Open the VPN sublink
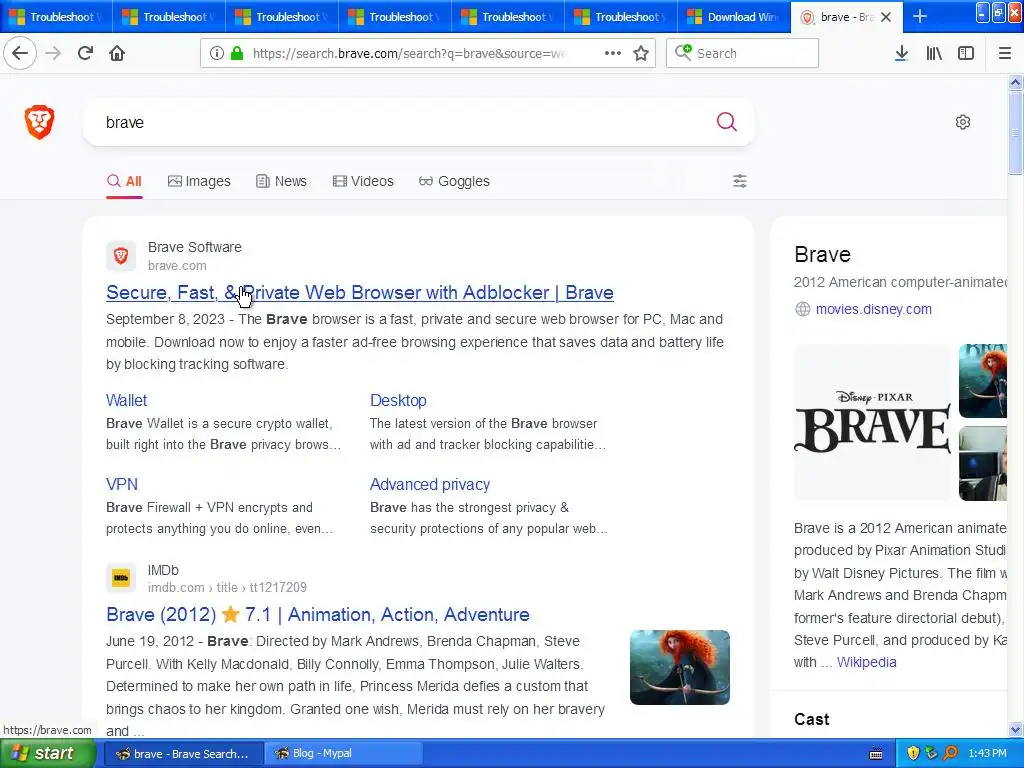Image resolution: width=1024 pixels, height=768 pixels. [122, 485]
